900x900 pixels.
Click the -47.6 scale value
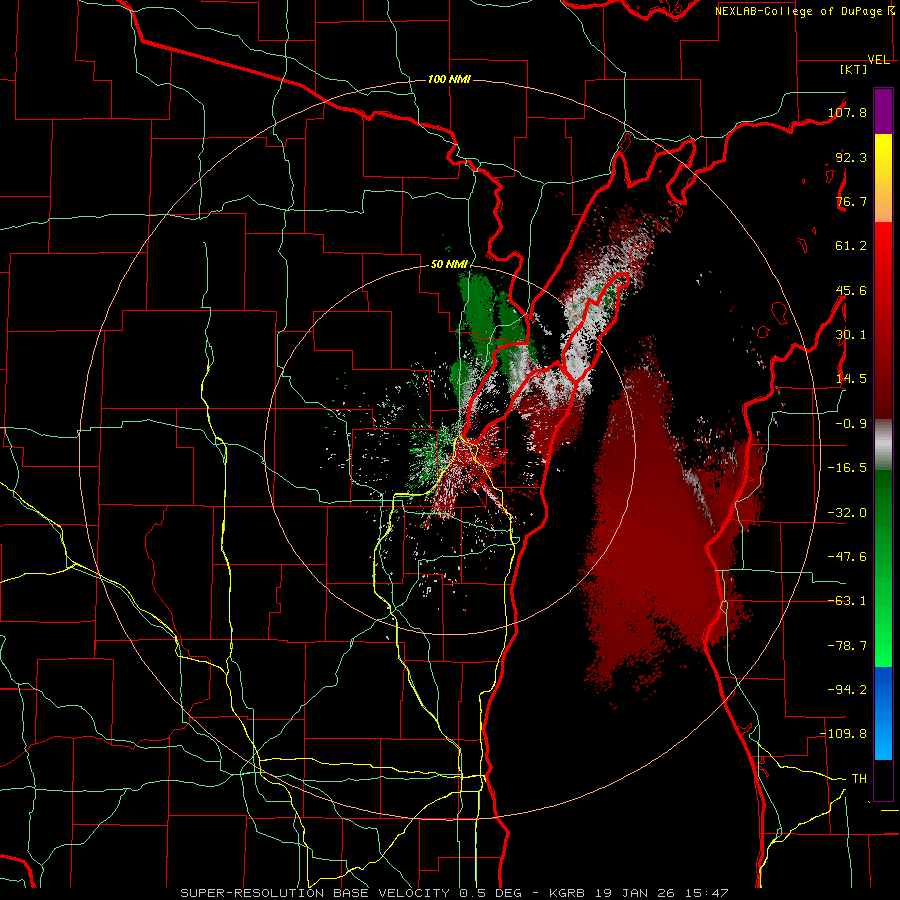[847, 556]
